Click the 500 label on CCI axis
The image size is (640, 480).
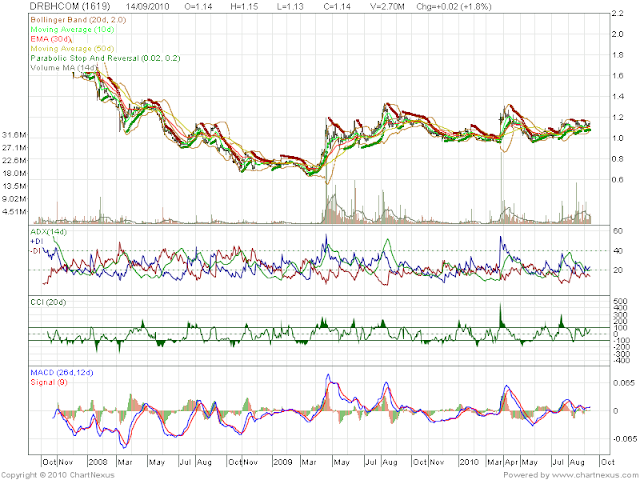(x=620, y=302)
